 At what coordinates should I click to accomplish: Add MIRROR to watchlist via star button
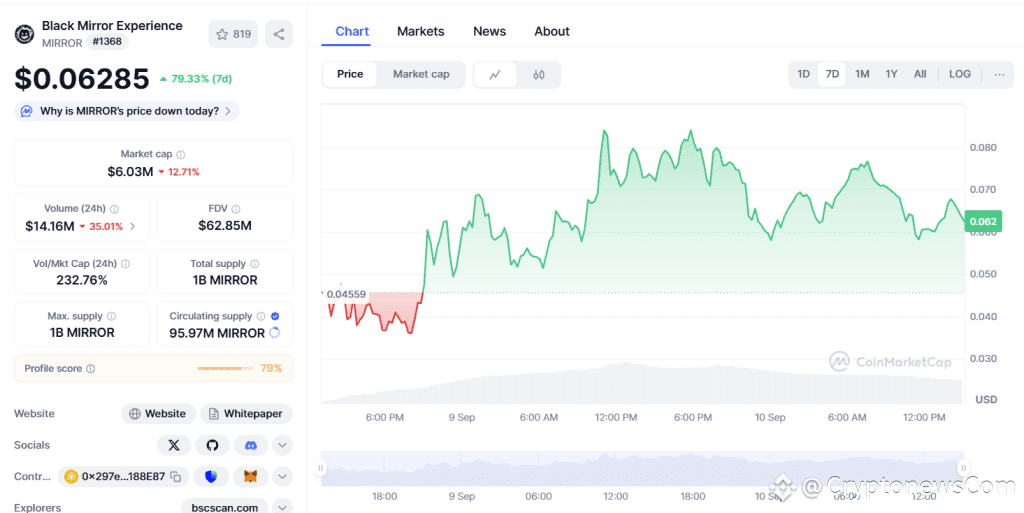pos(233,35)
